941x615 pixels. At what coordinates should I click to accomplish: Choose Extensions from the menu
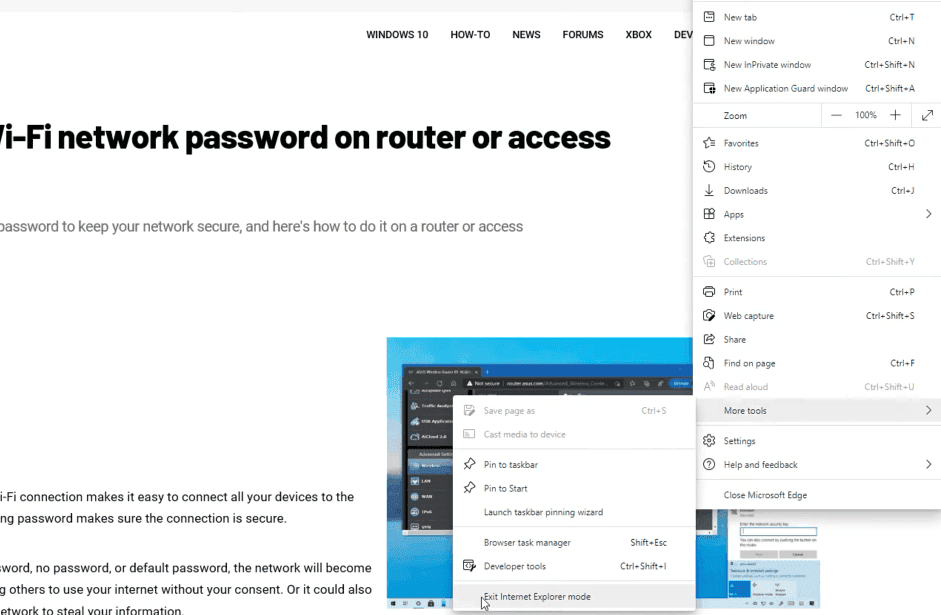click(817, 238)
